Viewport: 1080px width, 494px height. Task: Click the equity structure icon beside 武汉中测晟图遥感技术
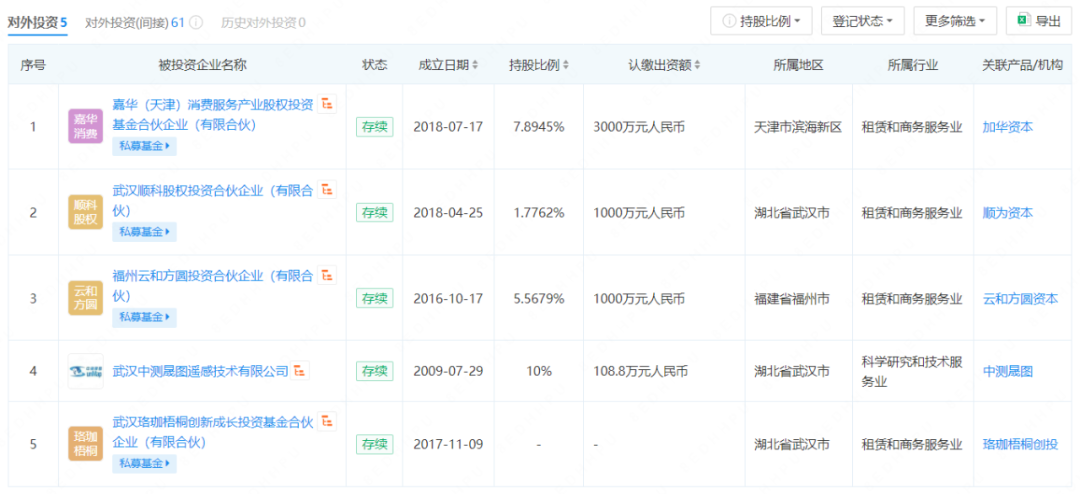click(301, 371)
